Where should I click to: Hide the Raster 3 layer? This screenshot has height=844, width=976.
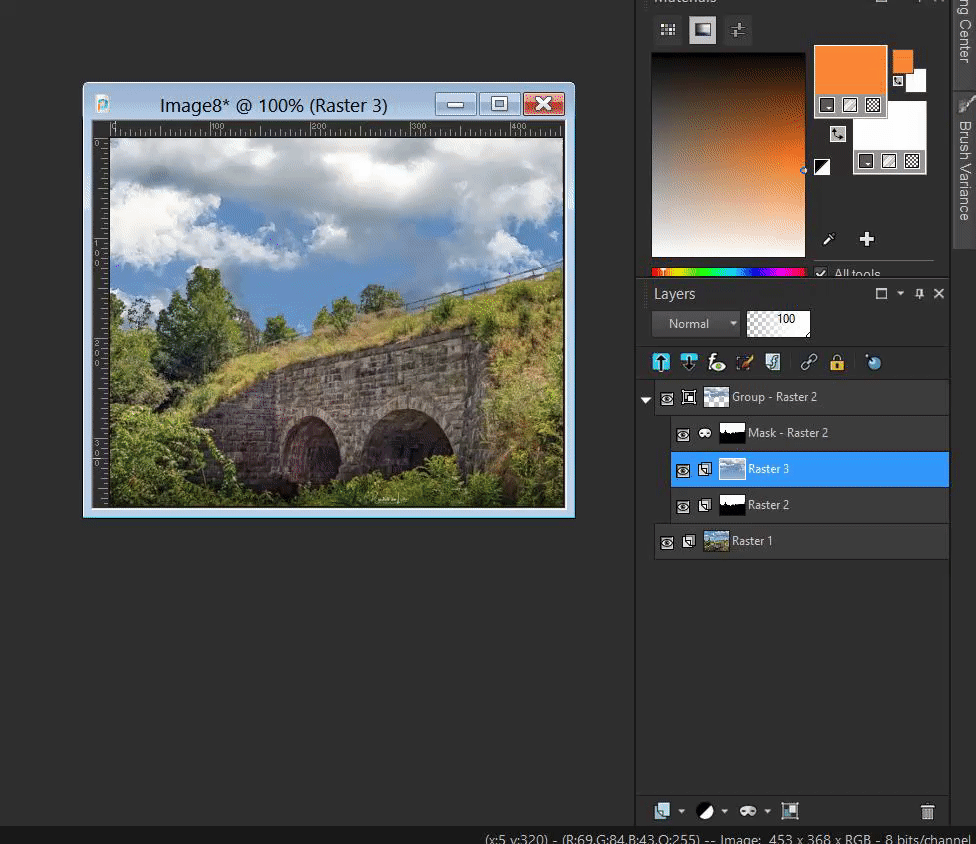[683, 471]
